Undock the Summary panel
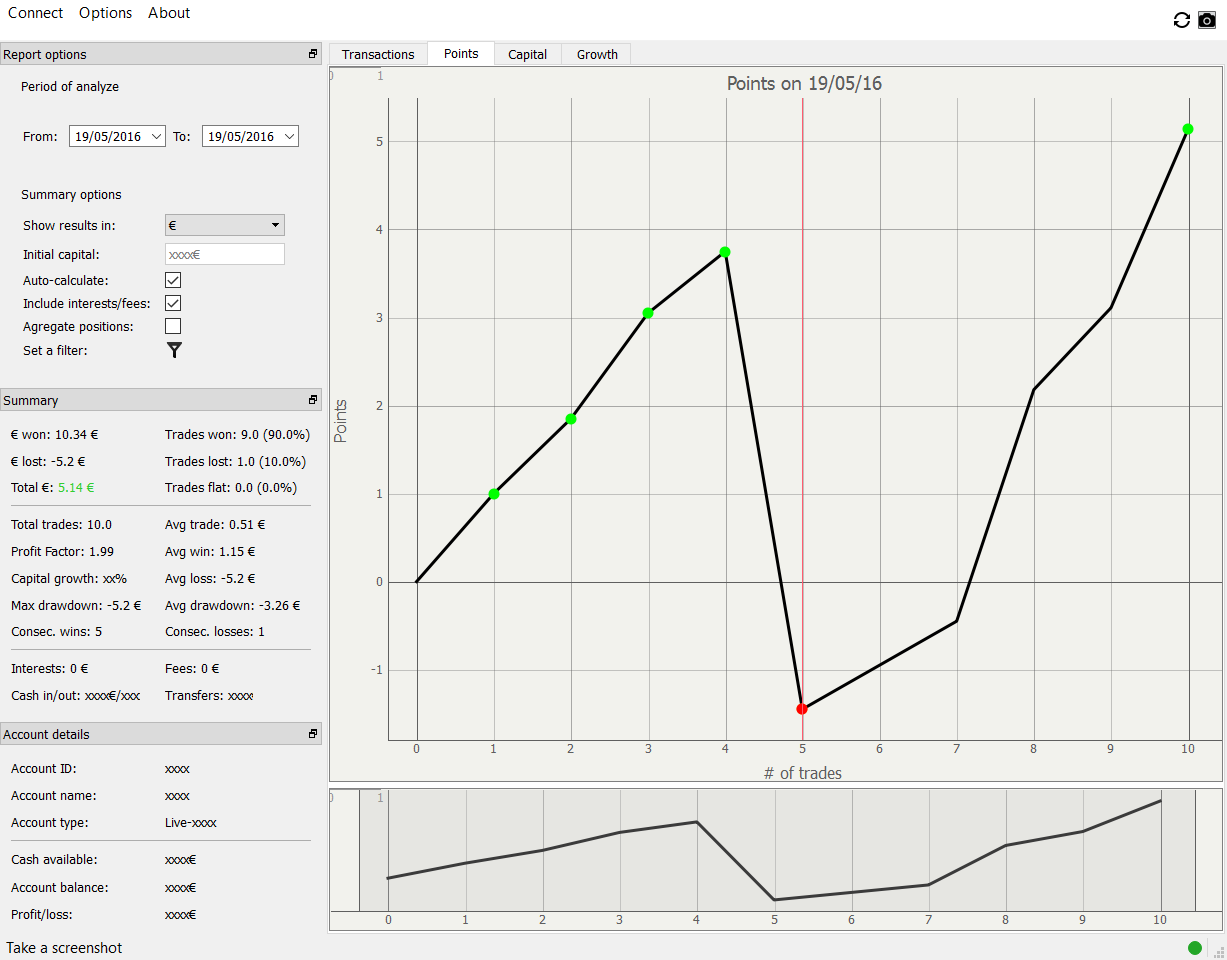The width and height of the screenshot is (1227, 960). tap(313, 400)
